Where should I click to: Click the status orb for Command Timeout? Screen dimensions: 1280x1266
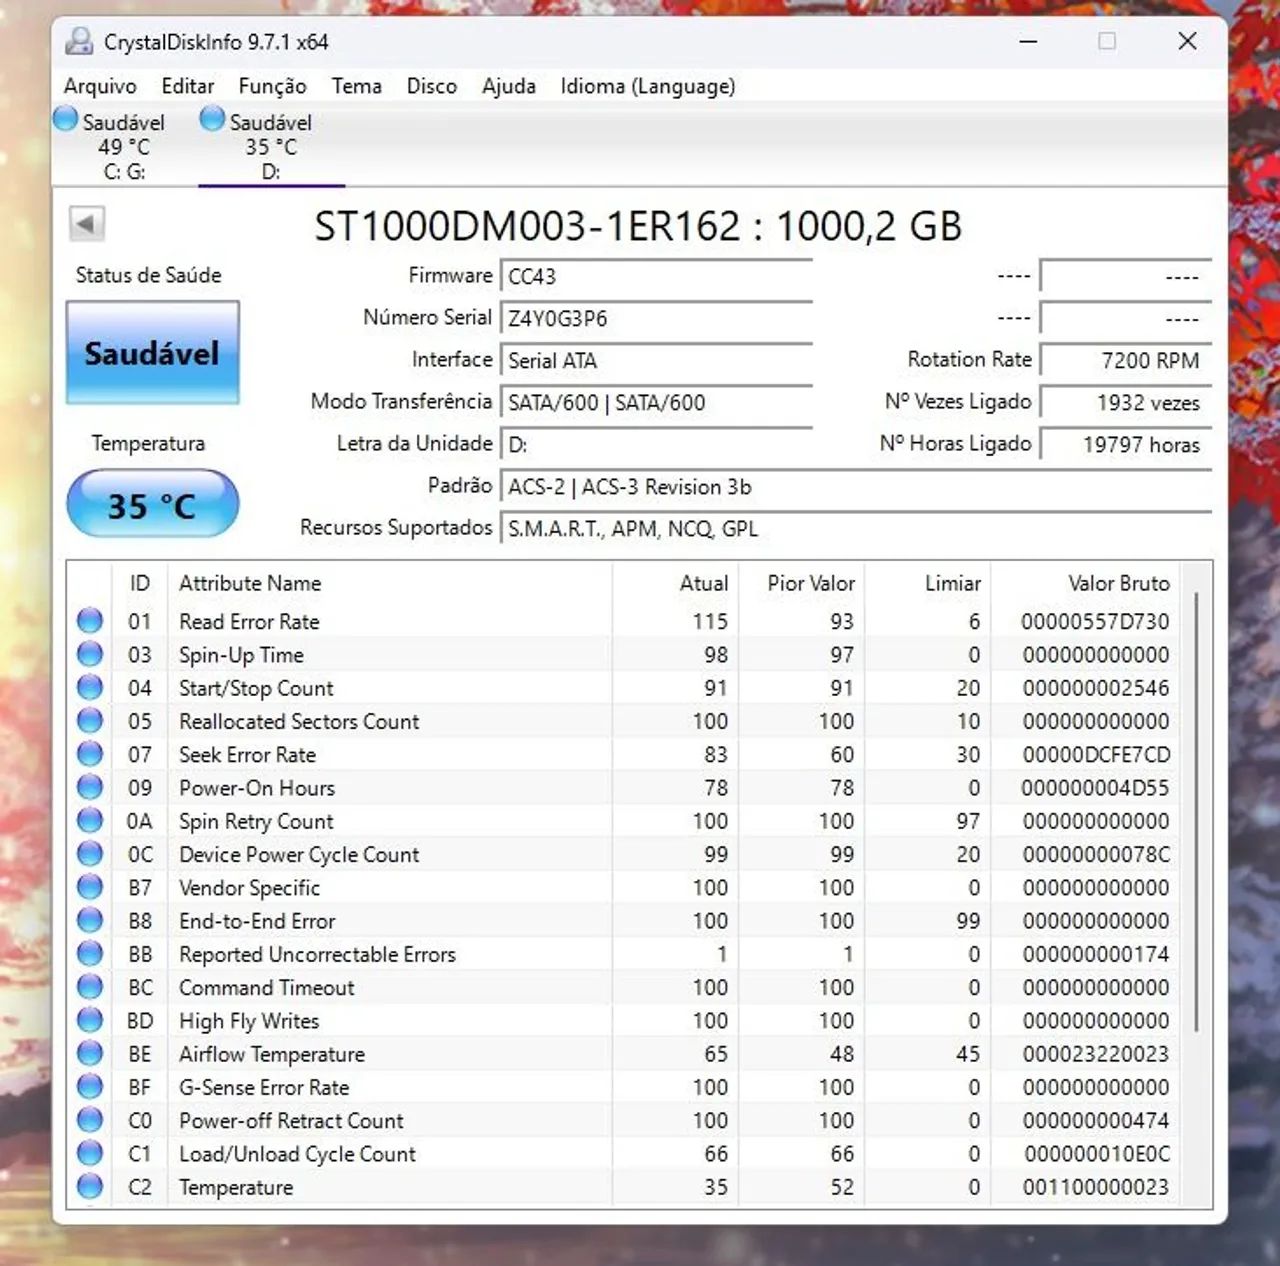coord(90,987)
